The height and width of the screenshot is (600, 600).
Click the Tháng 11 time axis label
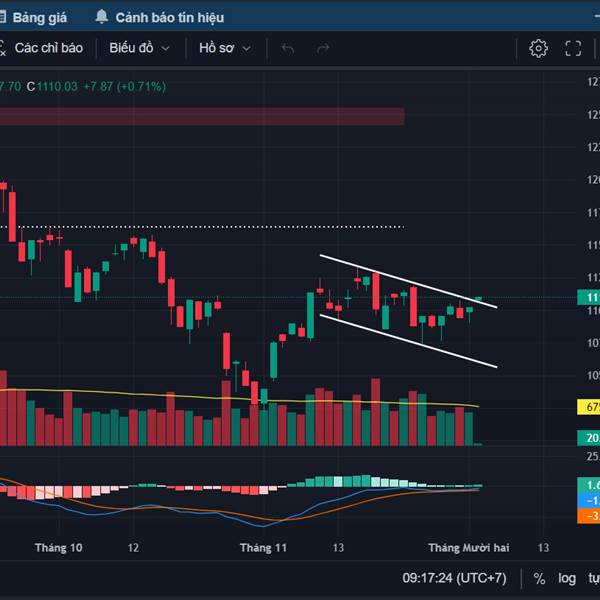click(x=263, y=548)
